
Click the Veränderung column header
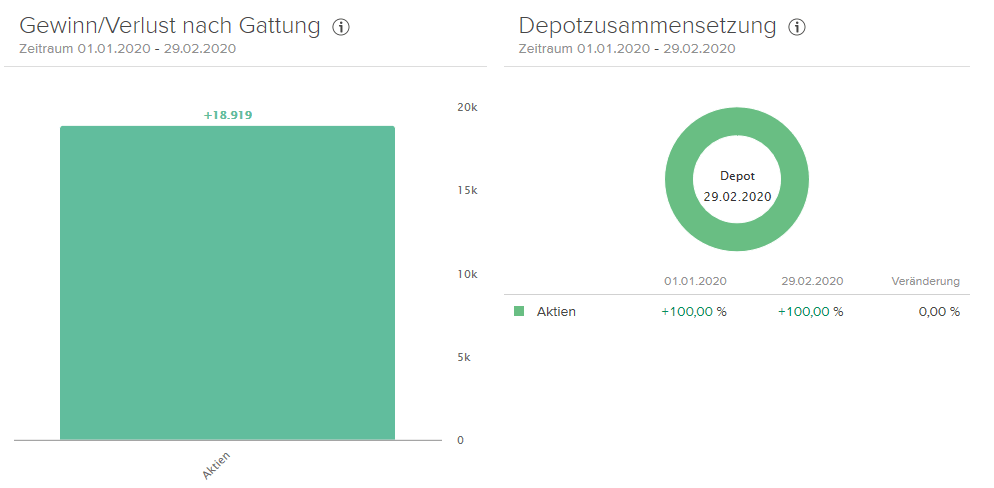point(925,281)
